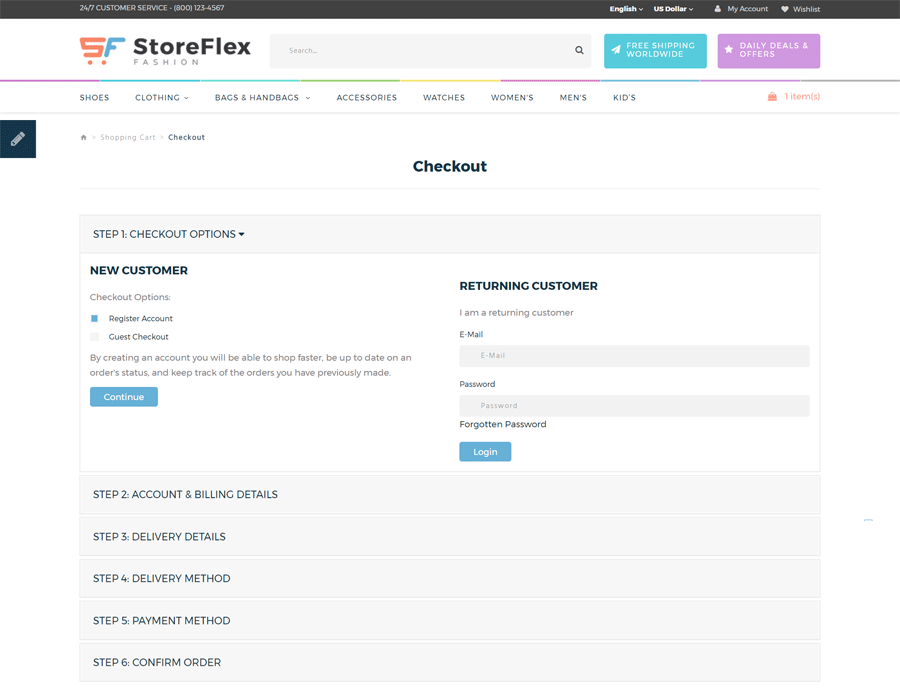Click the Free Shipping Worldwide banner
Image resolution: width=900 pixels, height=696 pixels.
[x=655, y=50]
